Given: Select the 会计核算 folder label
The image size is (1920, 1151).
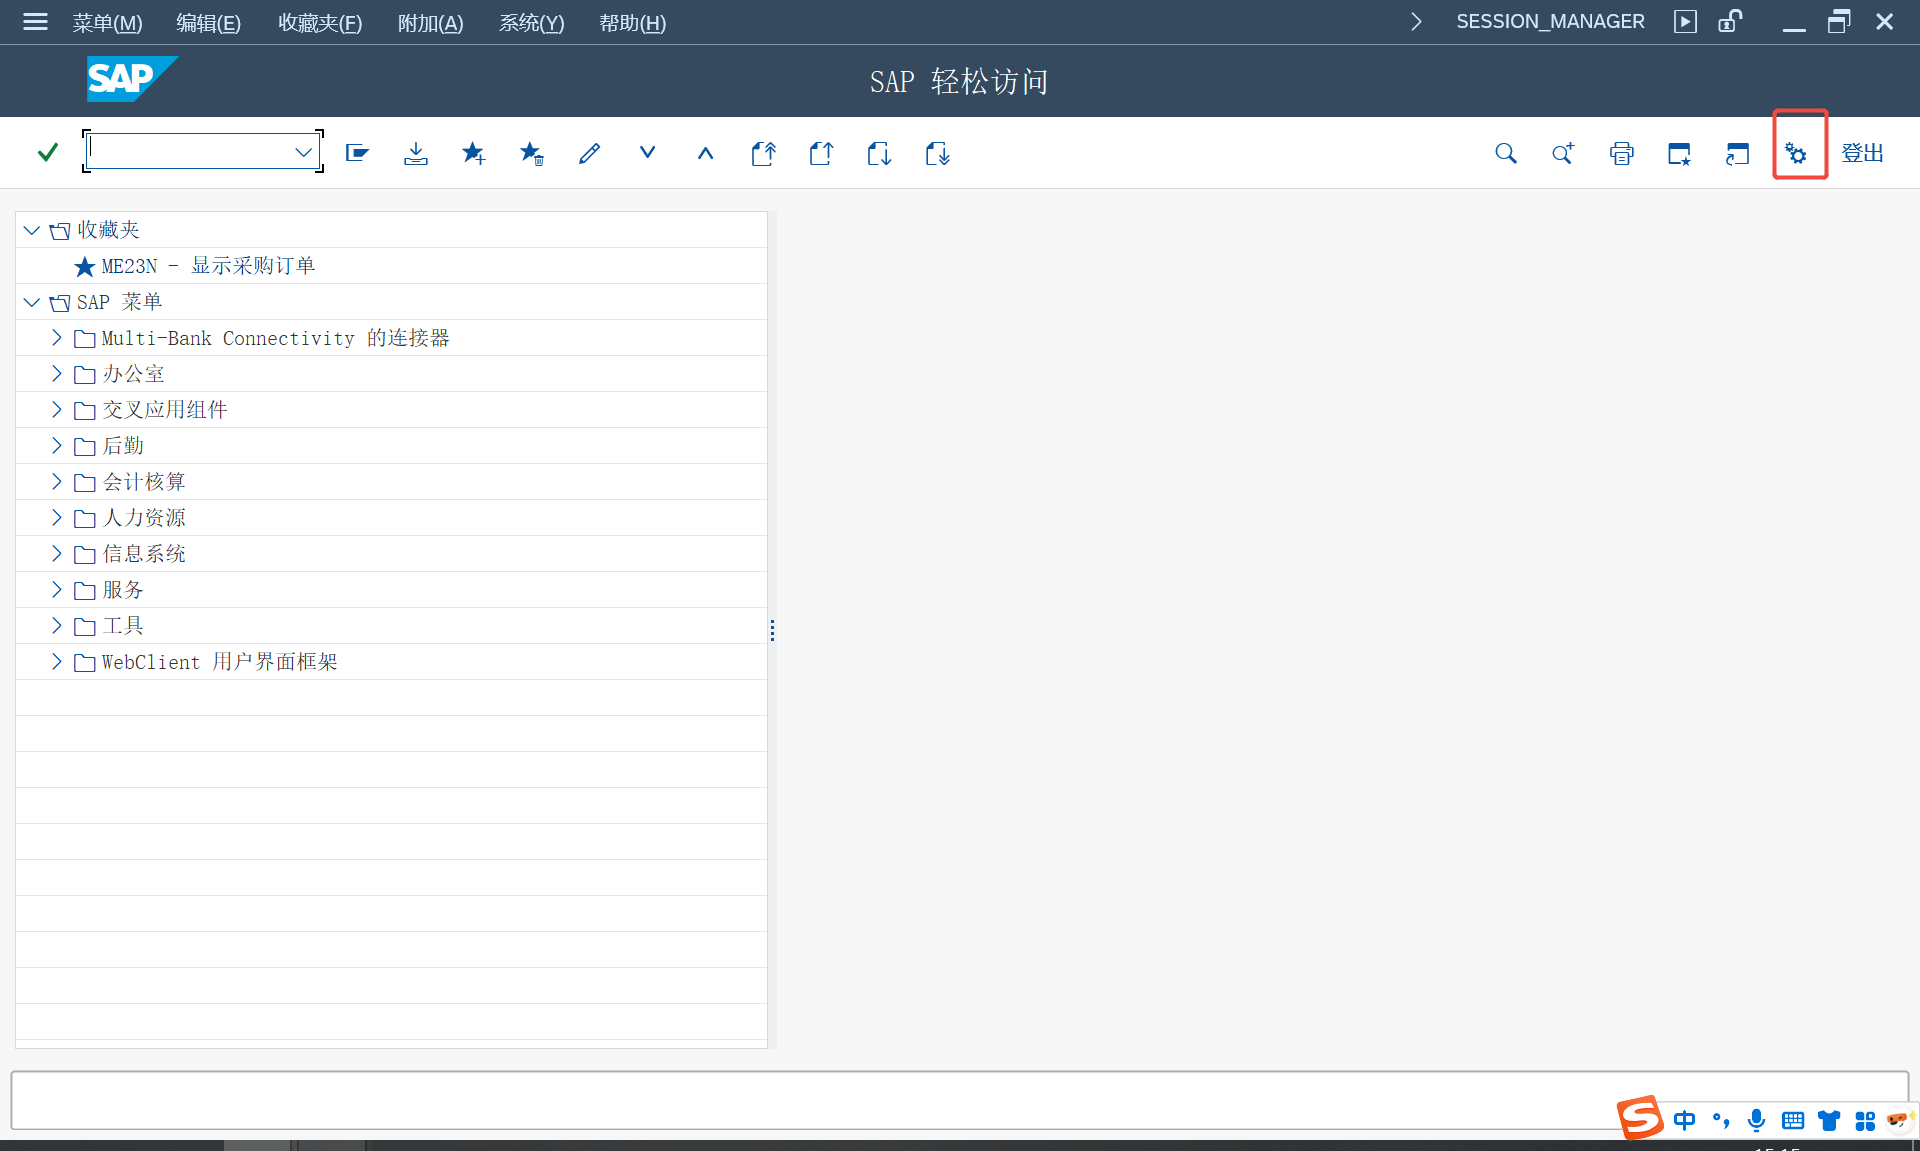Looking at the screenshot, I should click(144, 482).
